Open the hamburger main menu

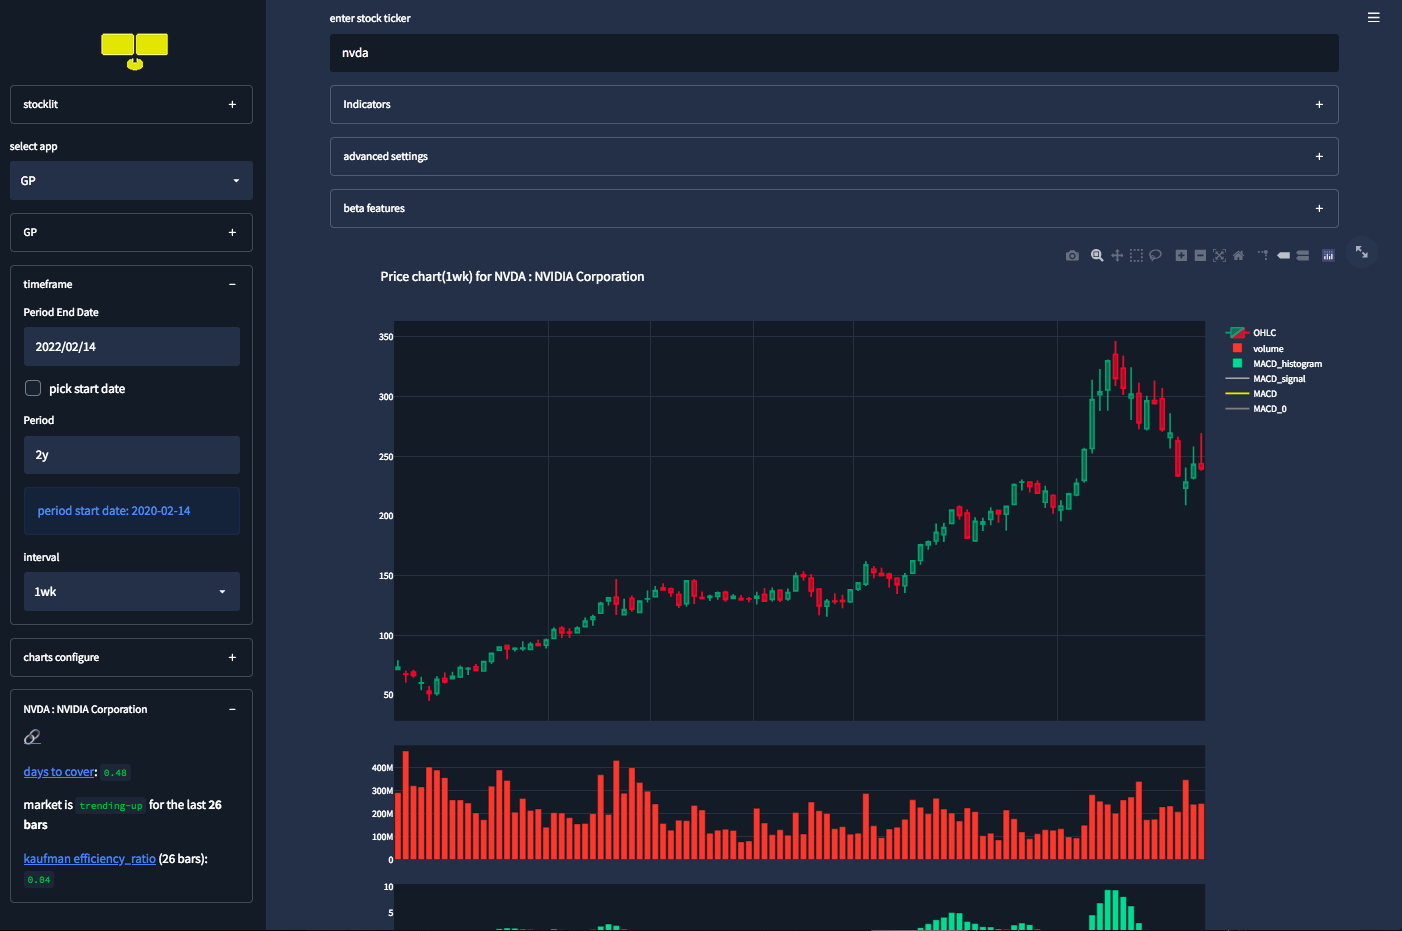(1374, 17)
